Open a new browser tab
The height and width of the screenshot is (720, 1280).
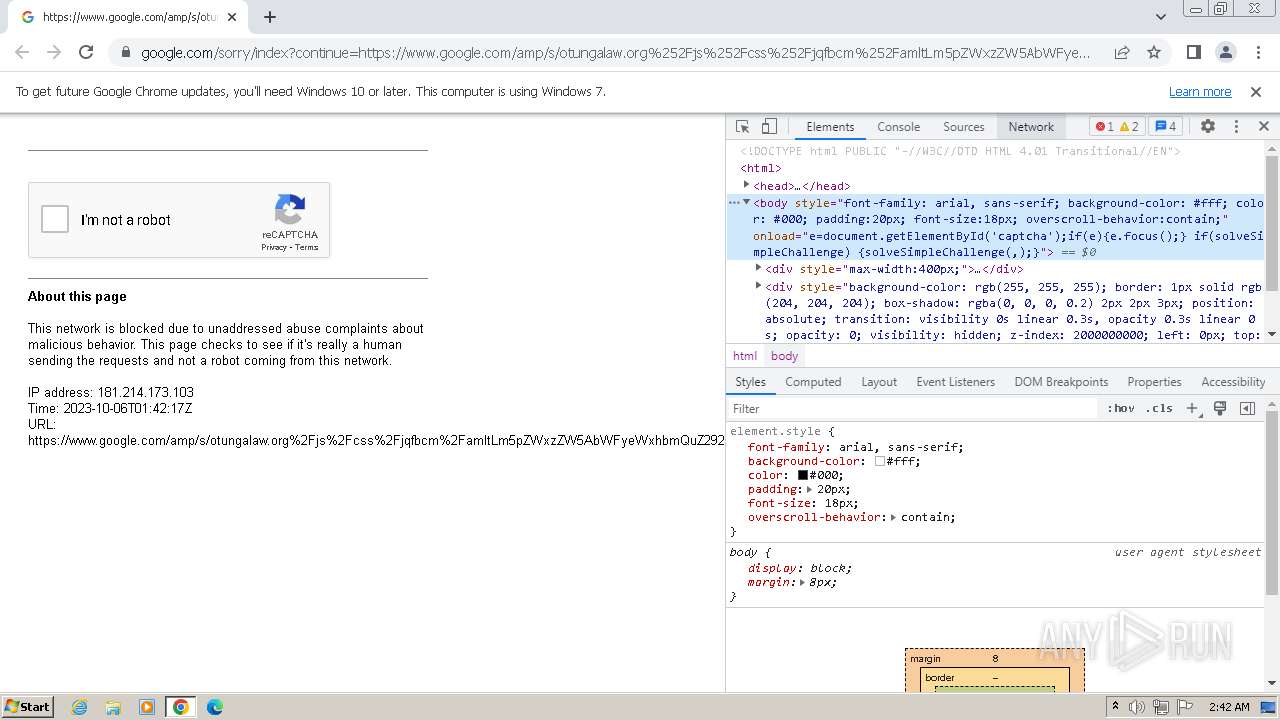[x=270, y=17]
